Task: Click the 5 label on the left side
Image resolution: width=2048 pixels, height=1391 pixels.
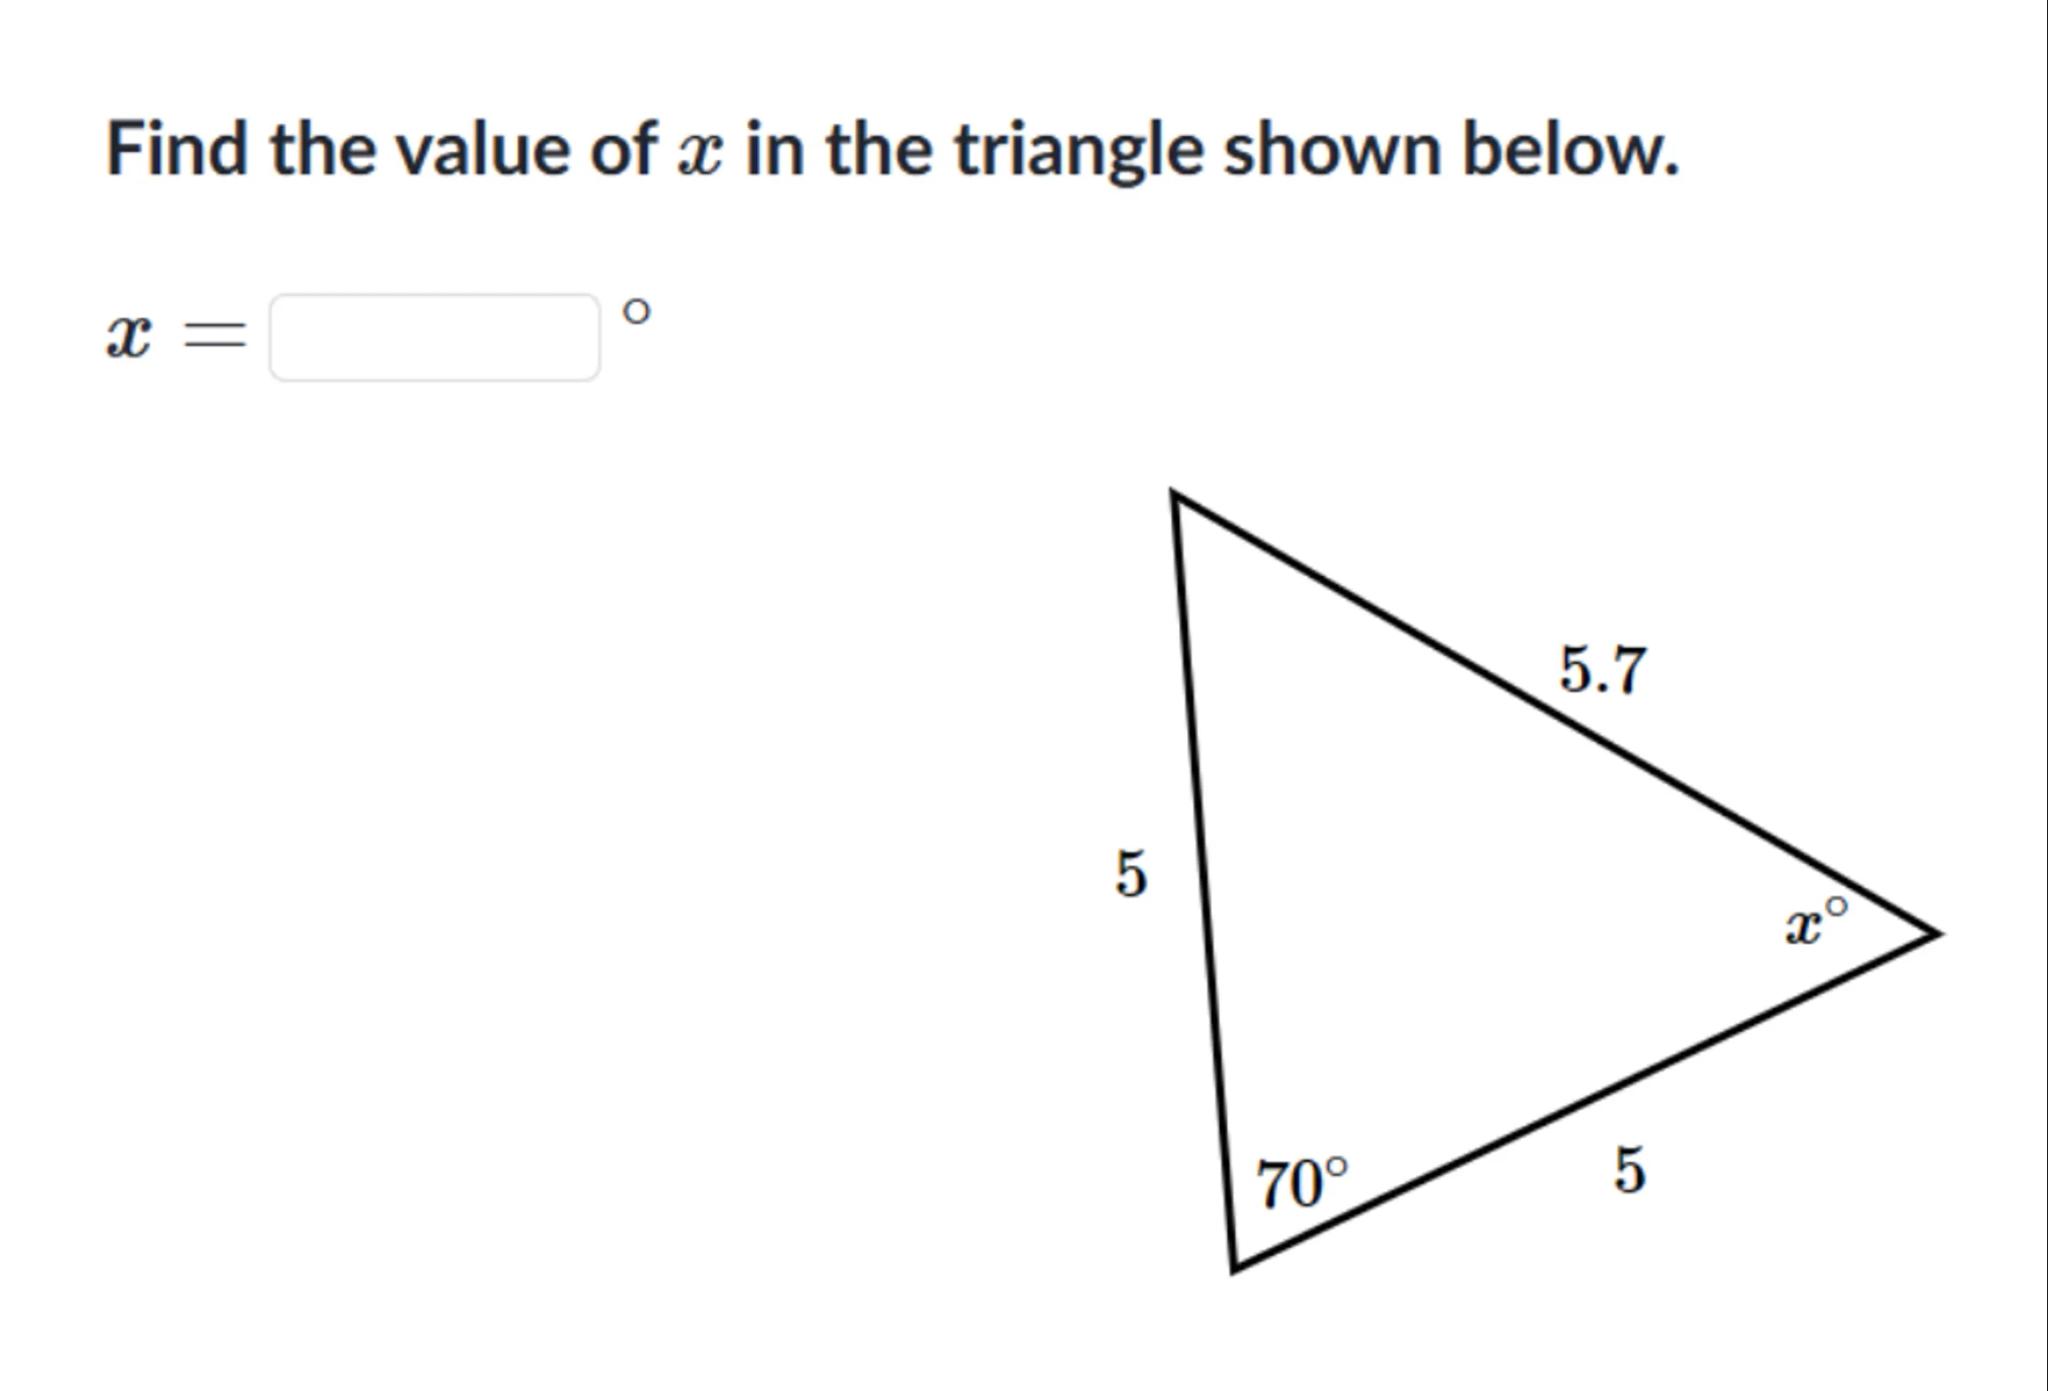Action: coord(1131,873)
